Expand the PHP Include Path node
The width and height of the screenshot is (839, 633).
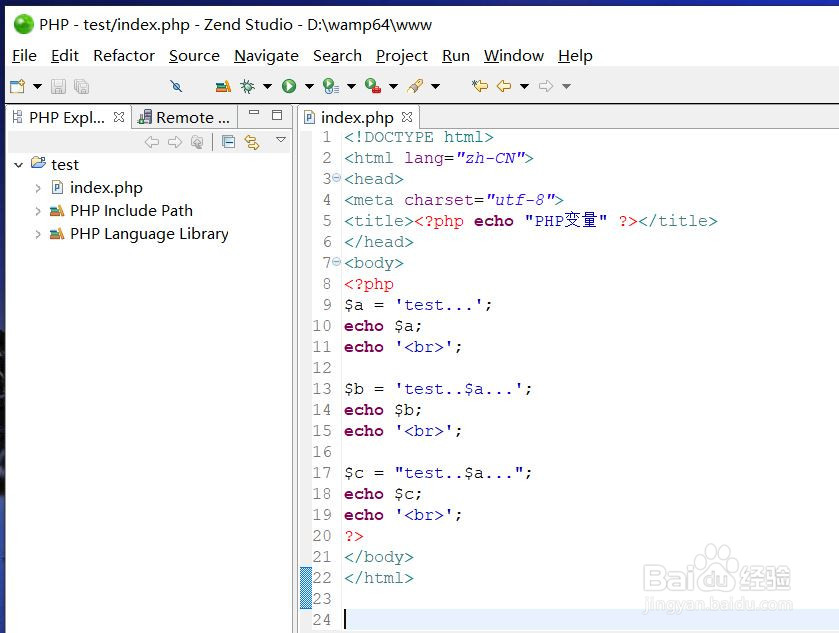[x=37, y=211]
